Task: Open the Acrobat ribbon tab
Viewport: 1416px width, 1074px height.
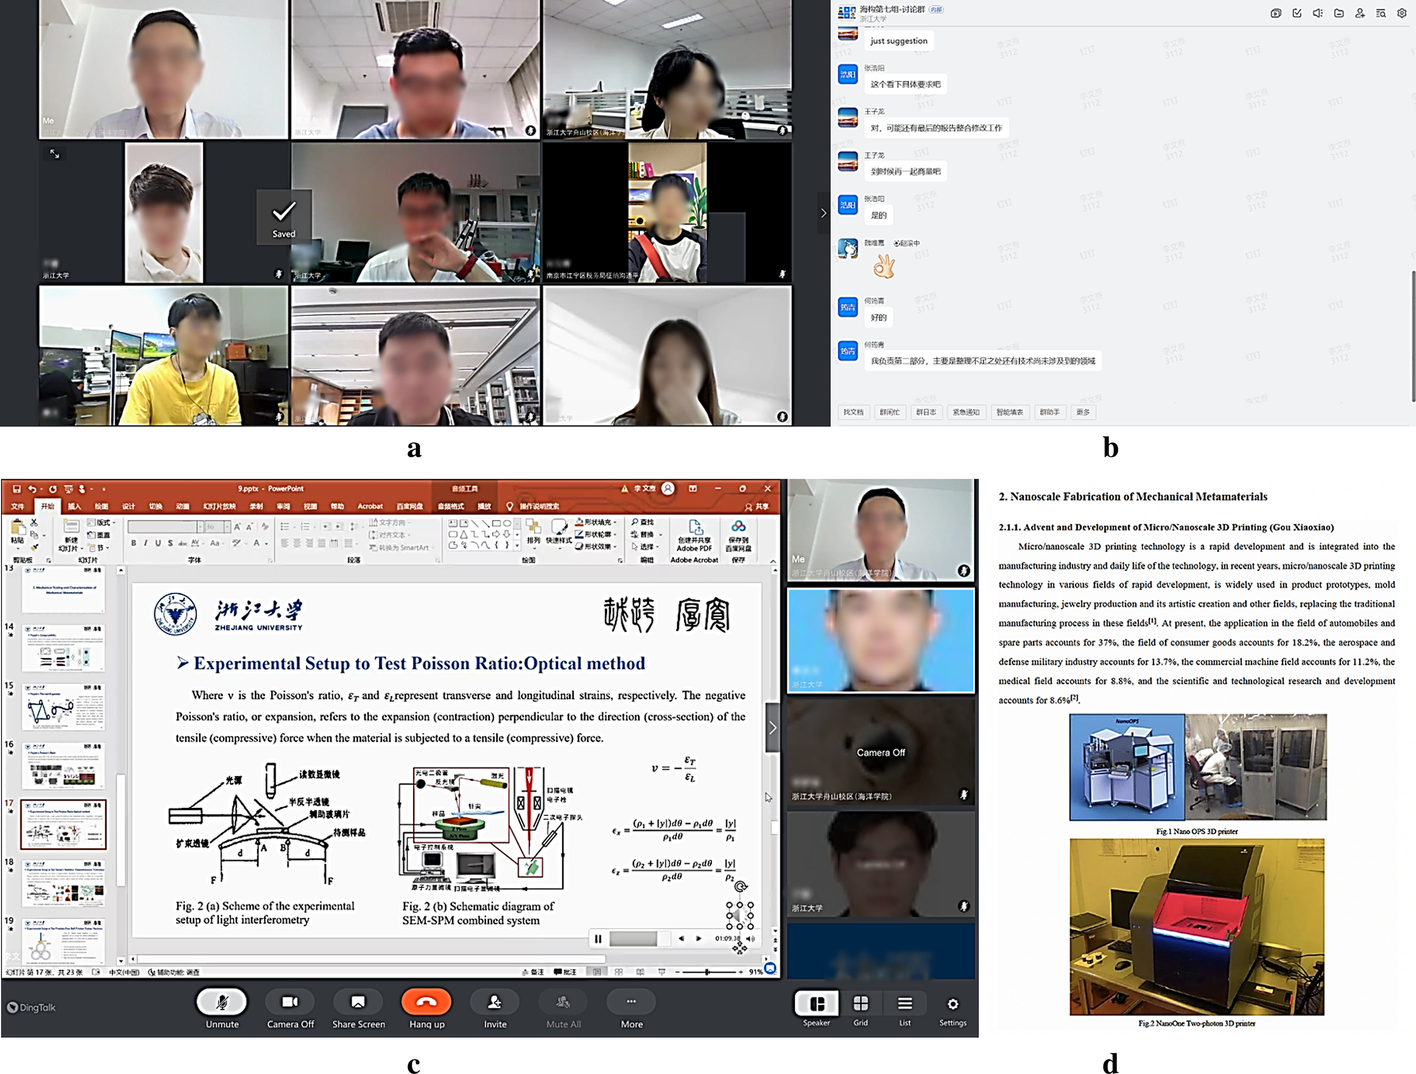Action: point(370,506)
